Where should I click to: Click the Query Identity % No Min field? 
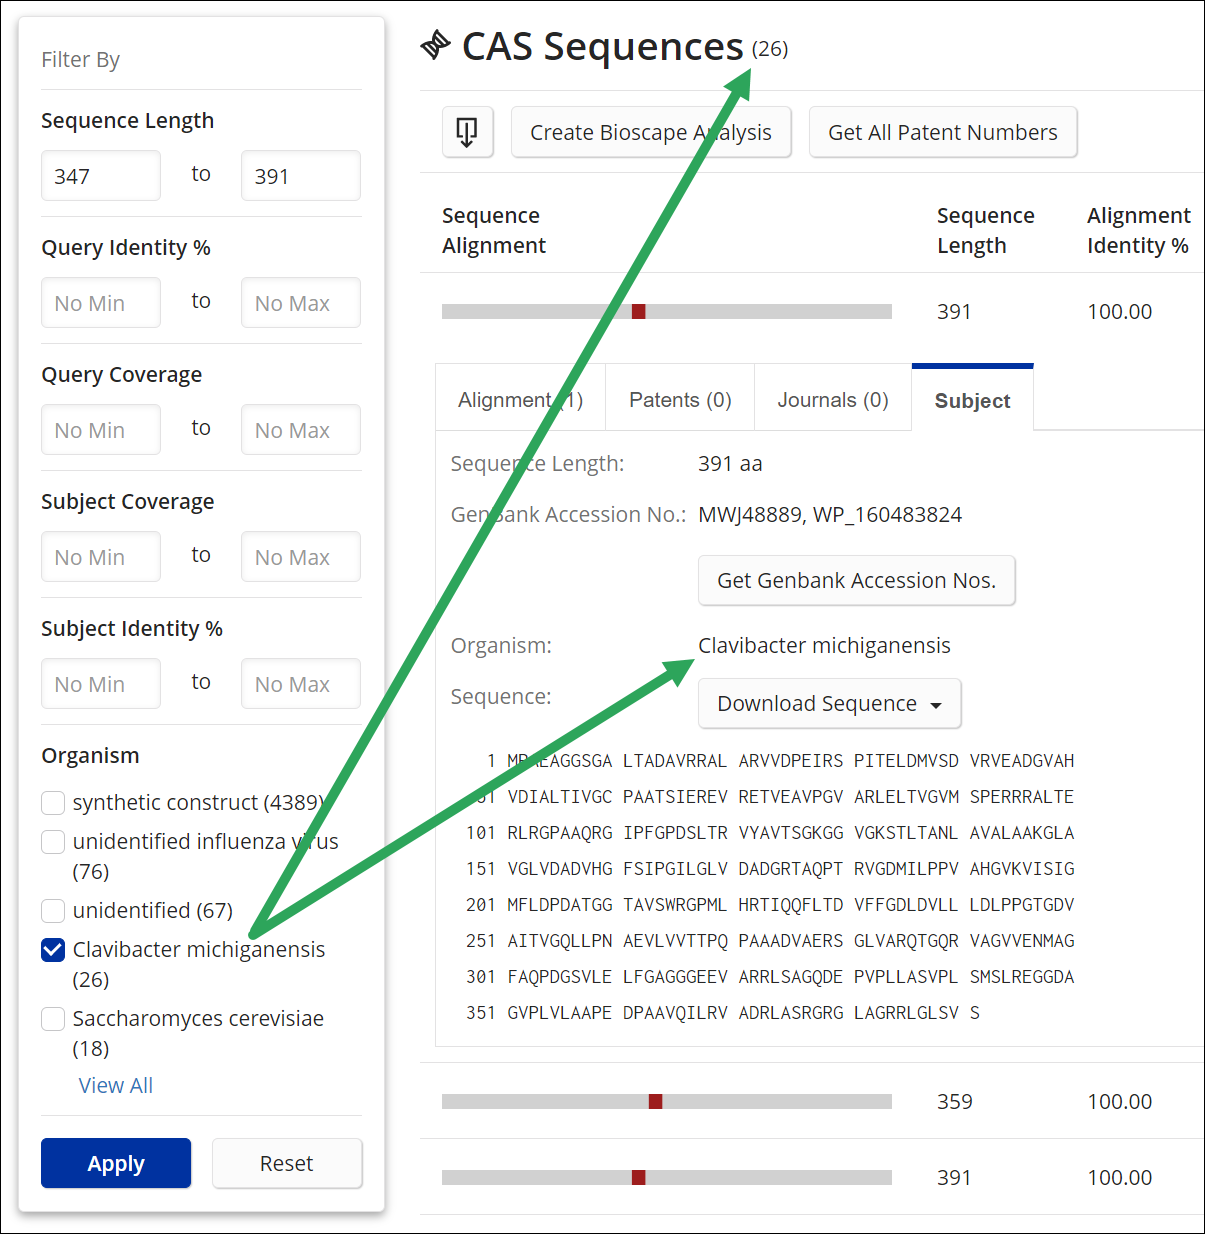click(101, 303)
